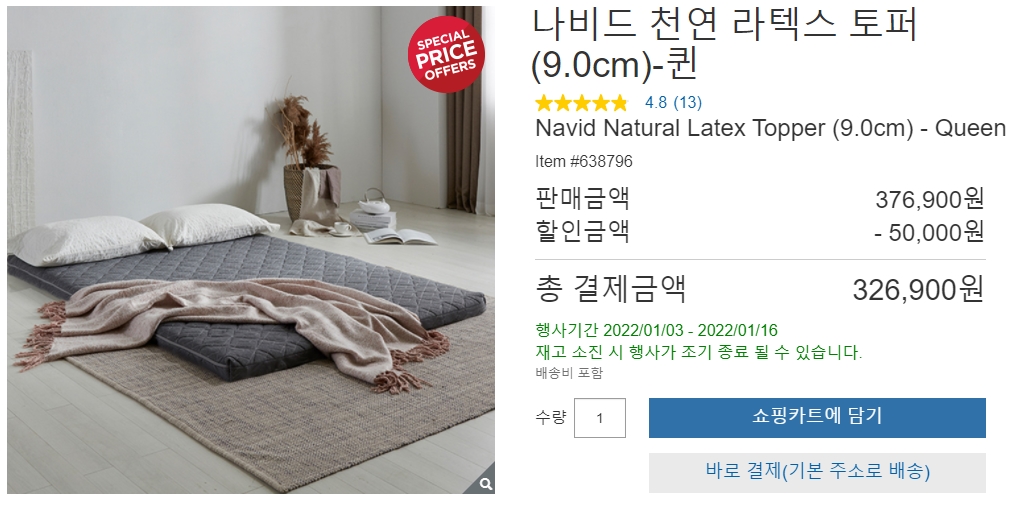Click the 배송비 포함 shipping note
This screenshot has height=506, width=1012.
569,373
